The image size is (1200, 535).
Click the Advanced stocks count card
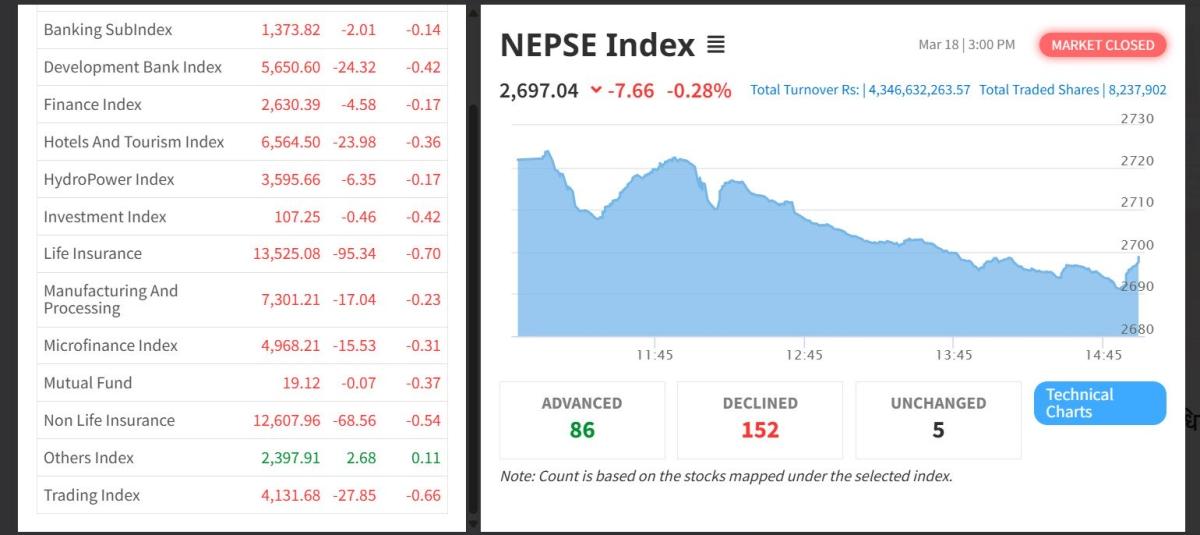(x=582, y=418)
